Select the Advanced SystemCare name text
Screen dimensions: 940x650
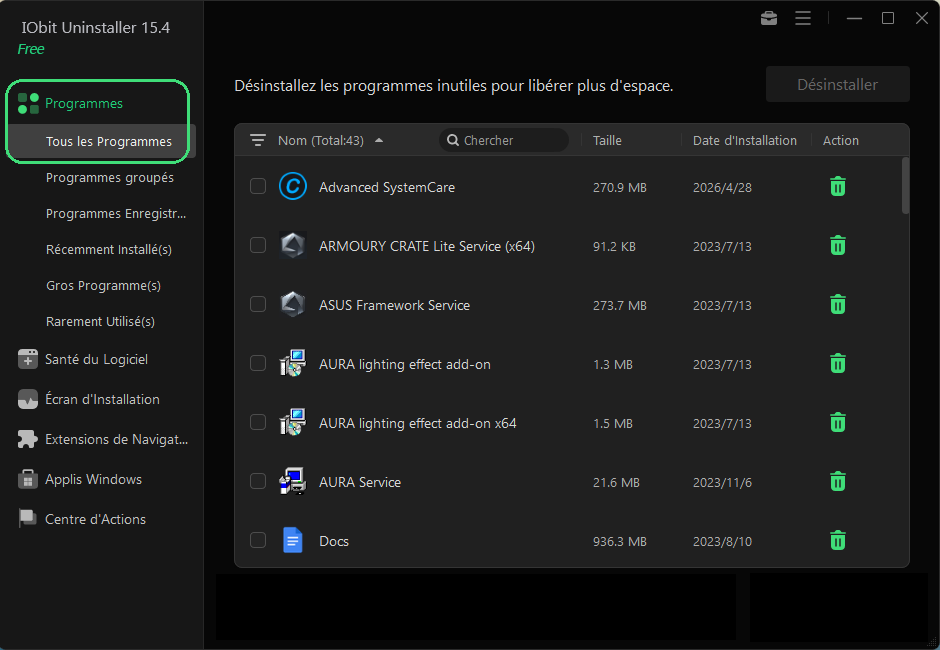point(387,187)
